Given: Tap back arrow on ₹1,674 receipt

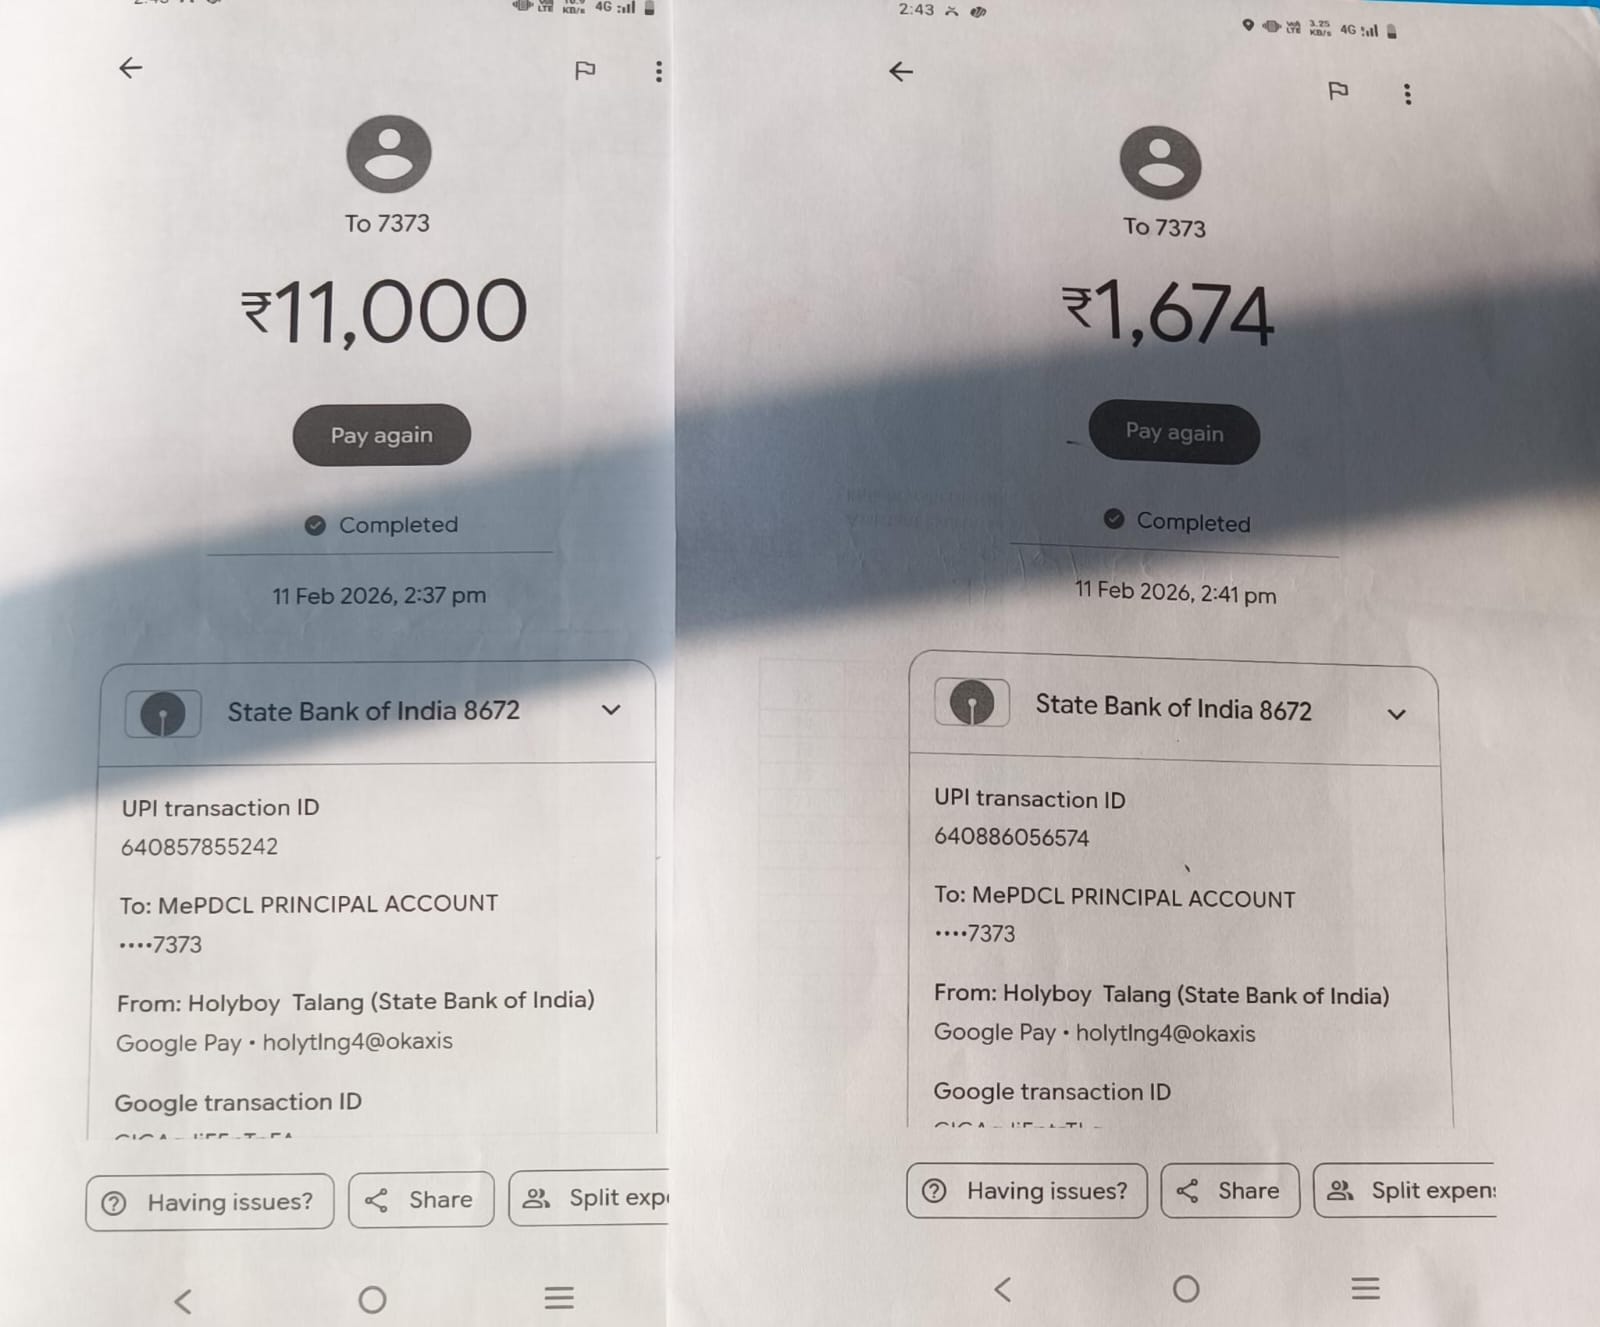Looking at the screenshot, I should pos(901,71).
